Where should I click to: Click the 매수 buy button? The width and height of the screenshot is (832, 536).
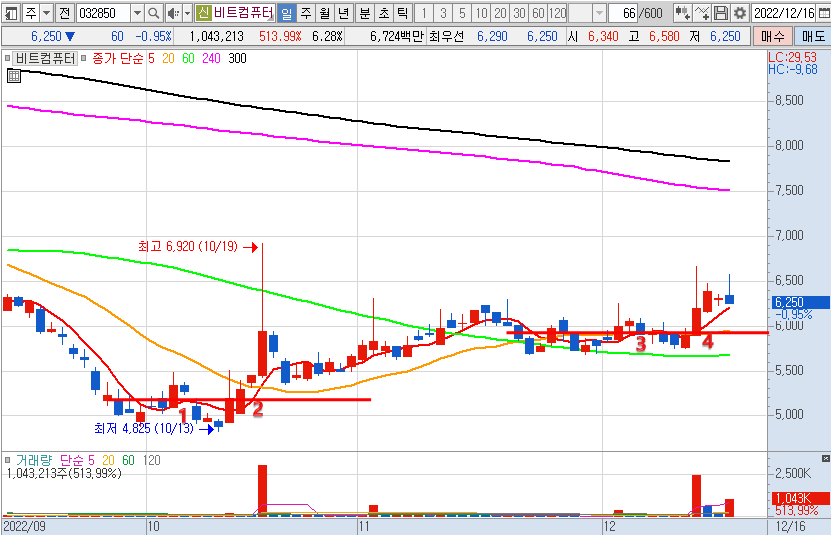tap(773, 36)
